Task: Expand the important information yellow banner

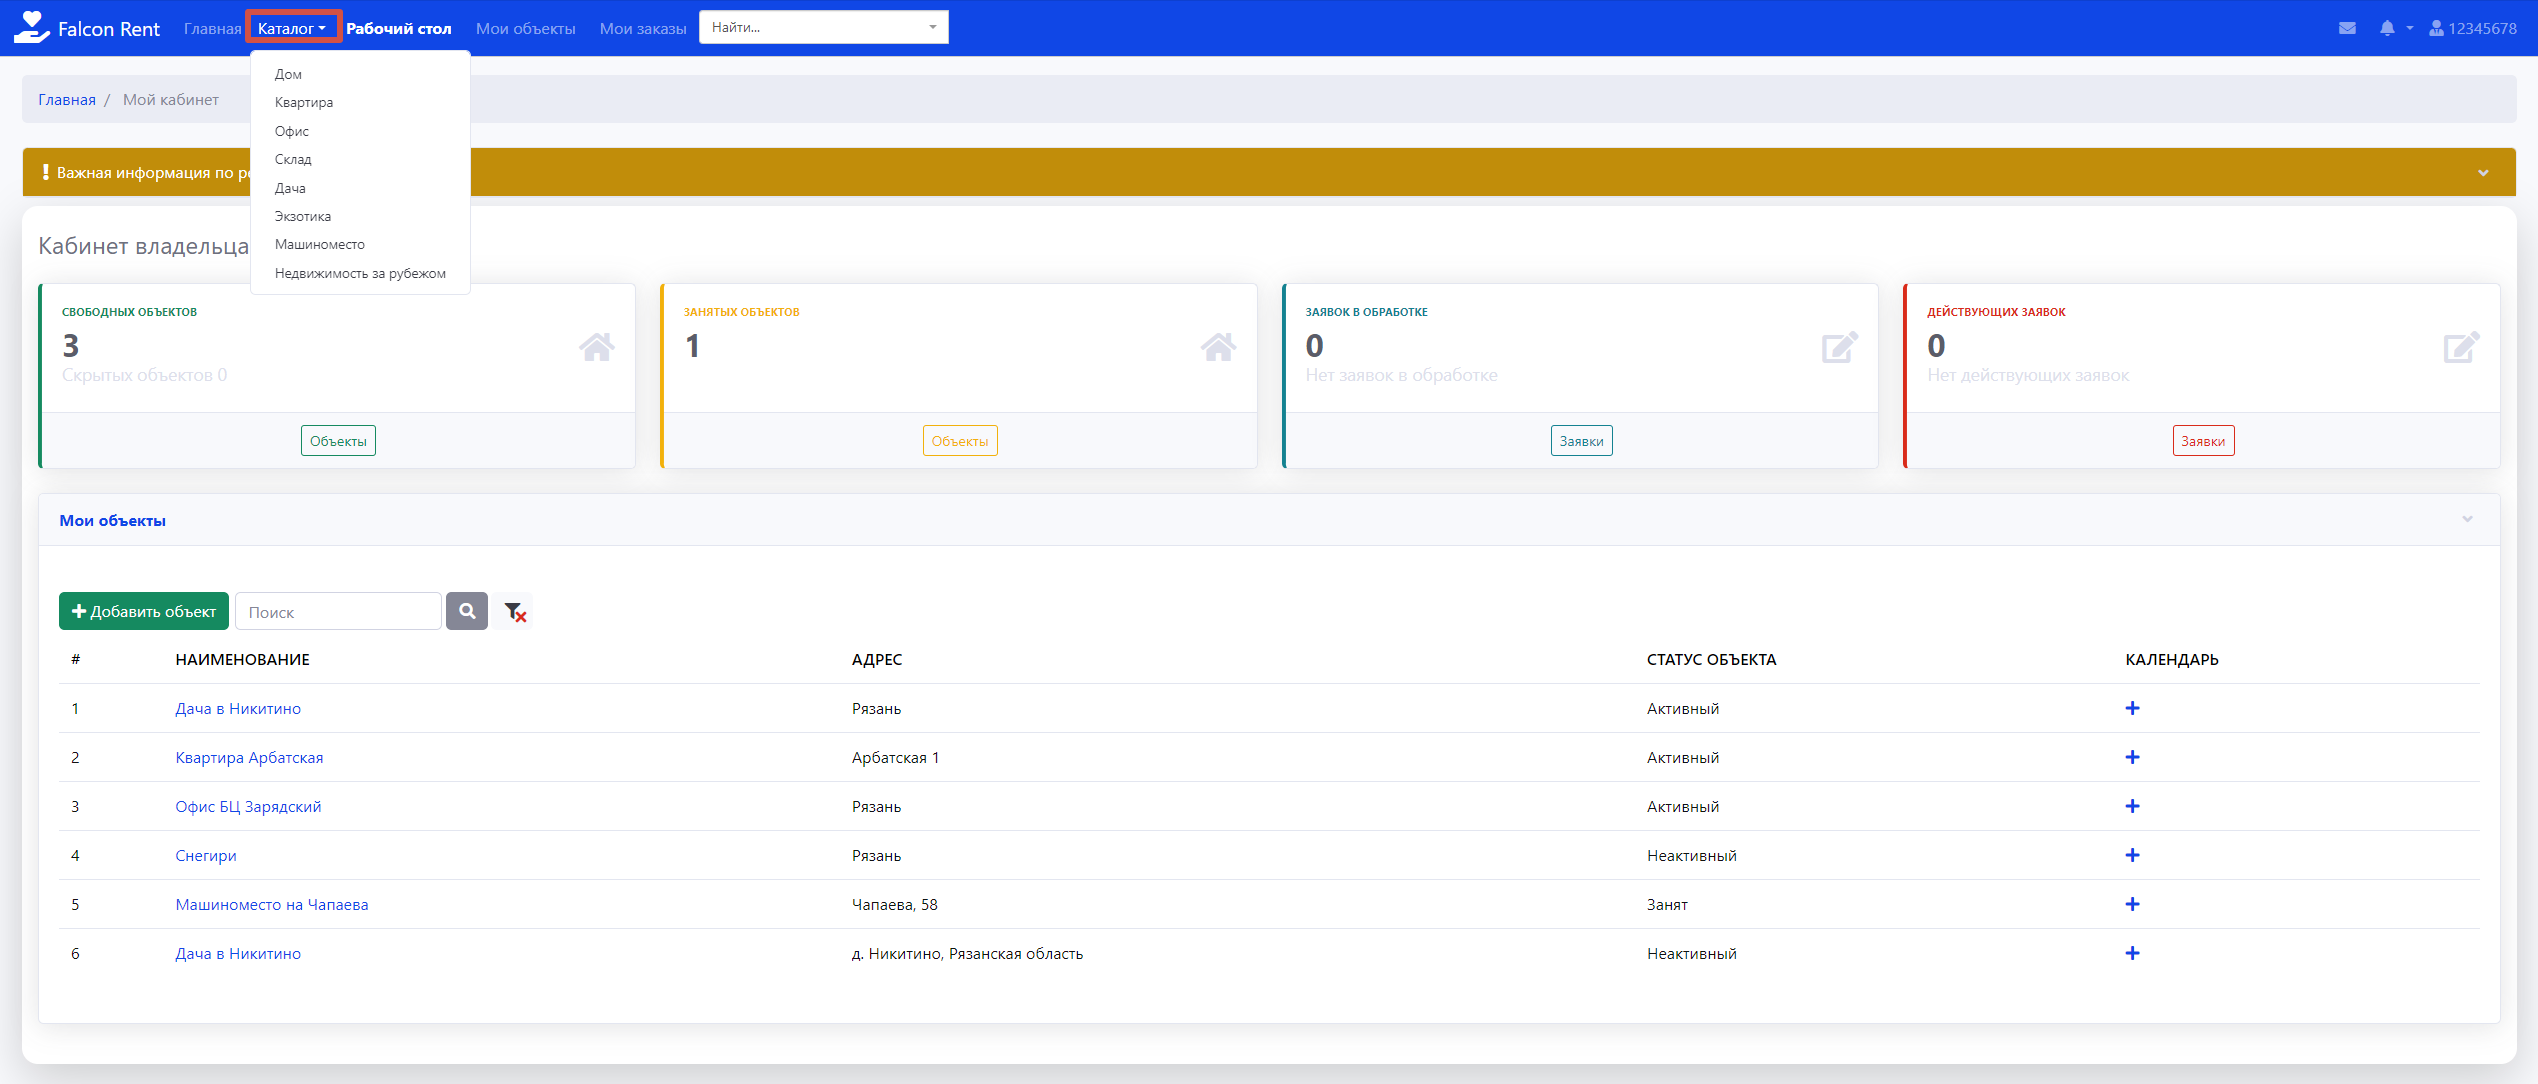Action: tap(2483, 172)
